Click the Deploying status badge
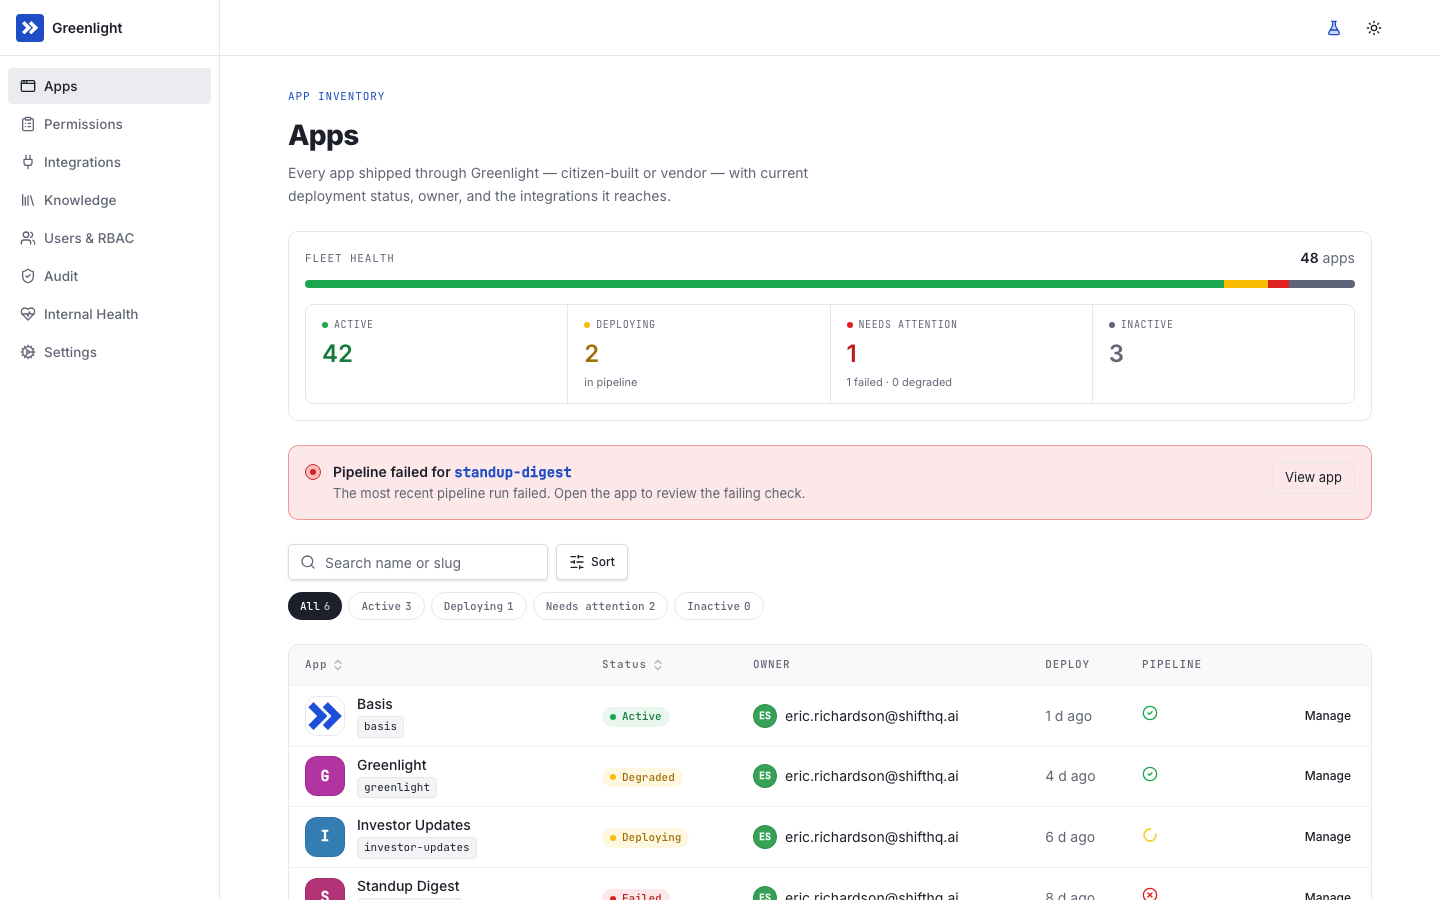This screenshot has width=1440, height=900. (645, 838)
